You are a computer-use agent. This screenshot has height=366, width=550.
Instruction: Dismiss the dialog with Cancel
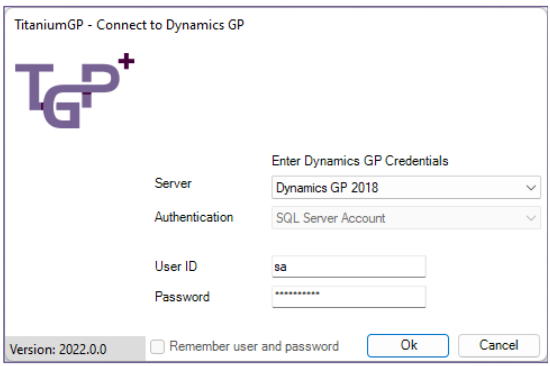pos(498,346)
